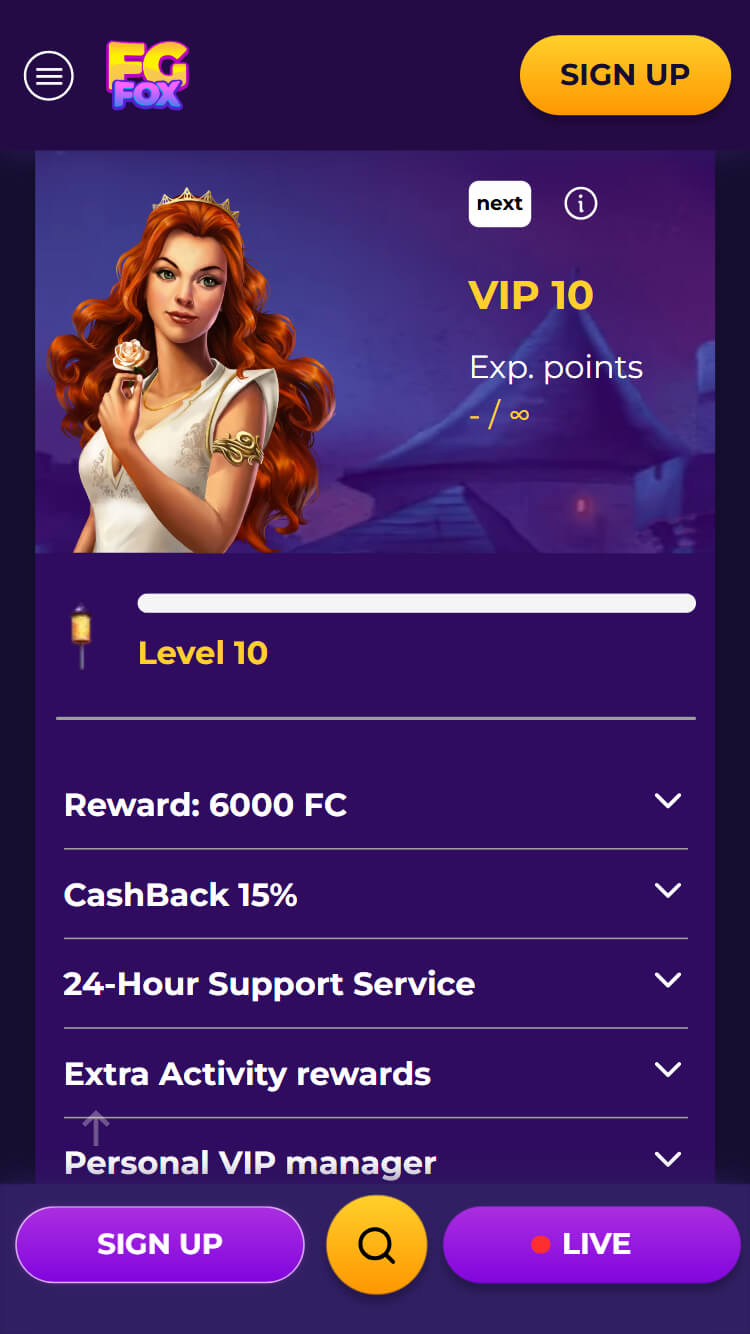Screen dimensions: 750x1334
Task: Expand the CashBack 15% chevron
Action: [x=667, y=890]
